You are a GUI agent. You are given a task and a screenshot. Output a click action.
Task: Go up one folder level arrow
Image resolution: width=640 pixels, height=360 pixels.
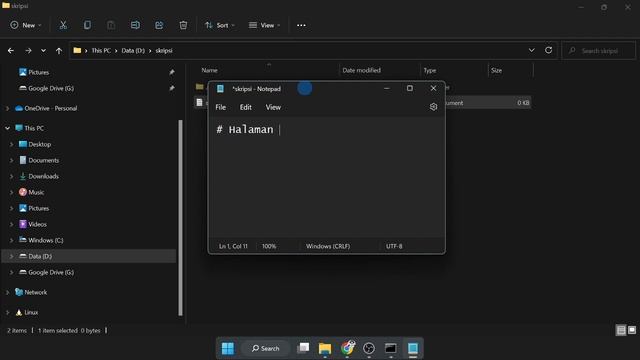(59, 51)
